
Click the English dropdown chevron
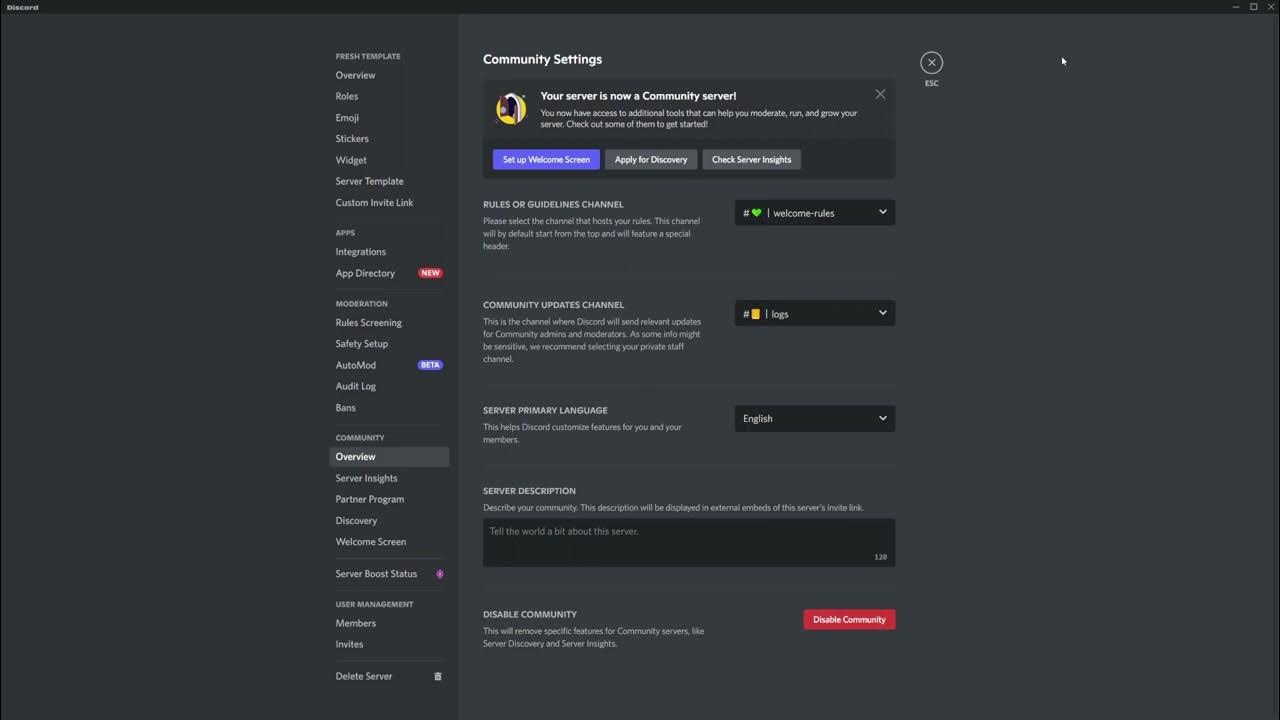882,418
